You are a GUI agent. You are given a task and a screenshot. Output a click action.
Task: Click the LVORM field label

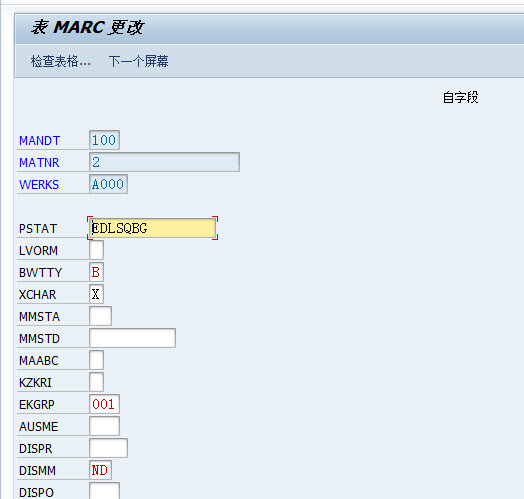[38, 251]
